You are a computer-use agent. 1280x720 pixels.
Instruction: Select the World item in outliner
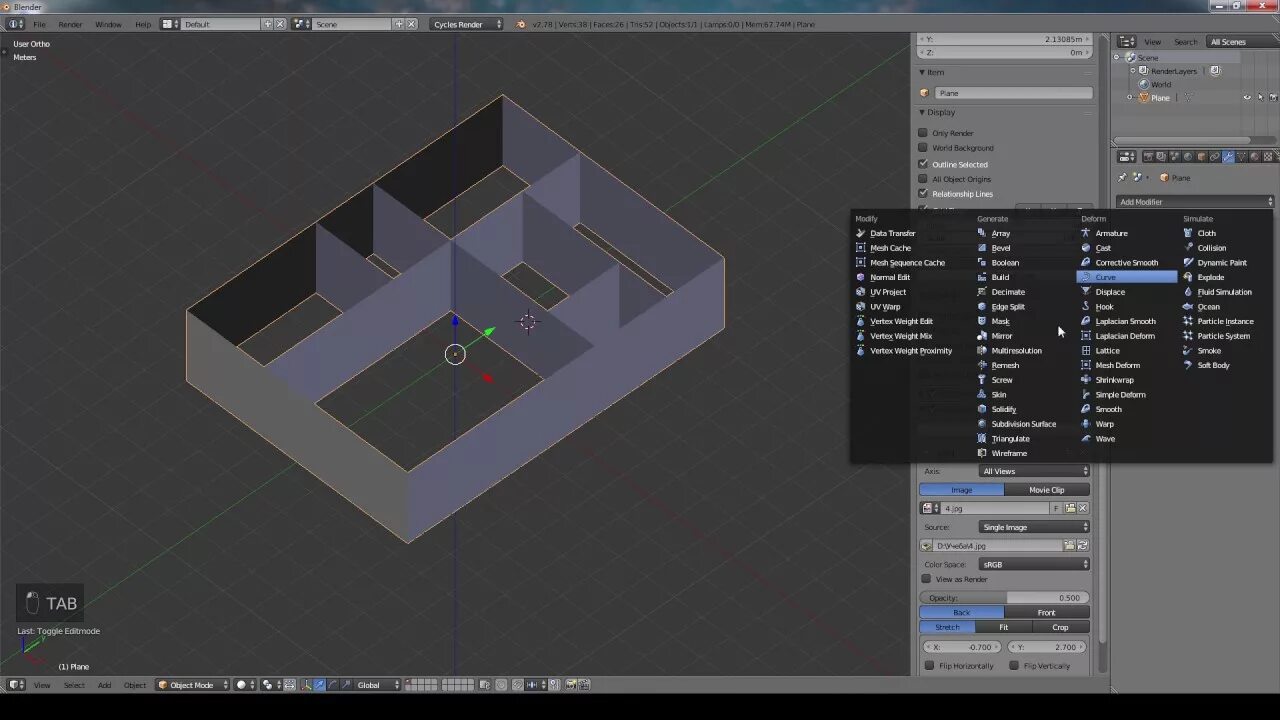tap(1160, 84)
